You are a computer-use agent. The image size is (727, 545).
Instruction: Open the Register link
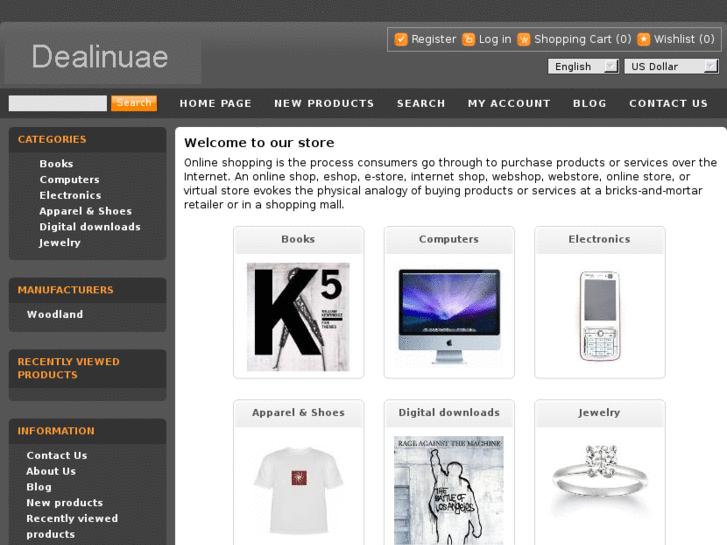[x=434, y=39]
